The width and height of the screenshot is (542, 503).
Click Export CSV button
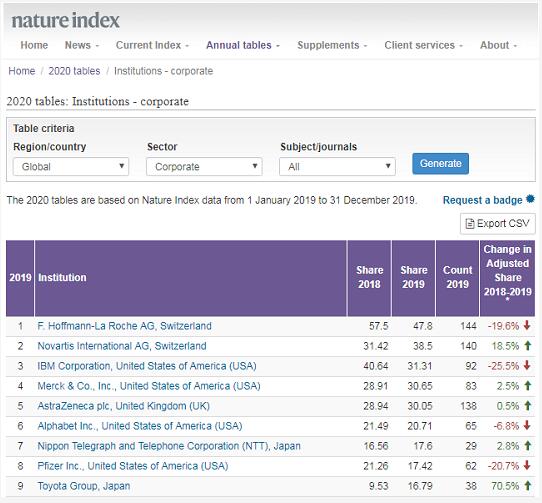pyautogui.click(x=498, y=224)
